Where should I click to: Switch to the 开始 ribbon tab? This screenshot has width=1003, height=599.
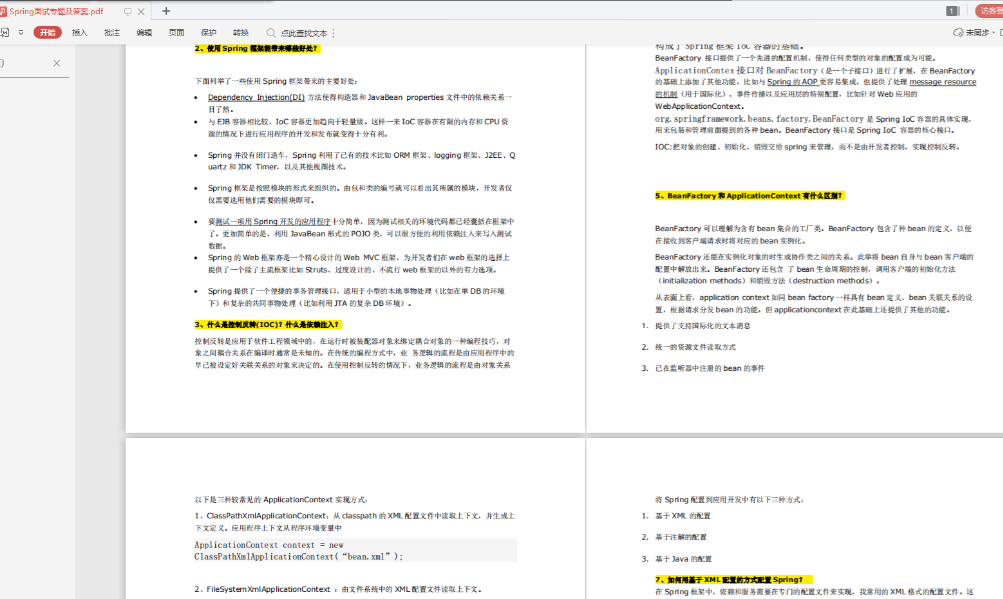(47, 33)
